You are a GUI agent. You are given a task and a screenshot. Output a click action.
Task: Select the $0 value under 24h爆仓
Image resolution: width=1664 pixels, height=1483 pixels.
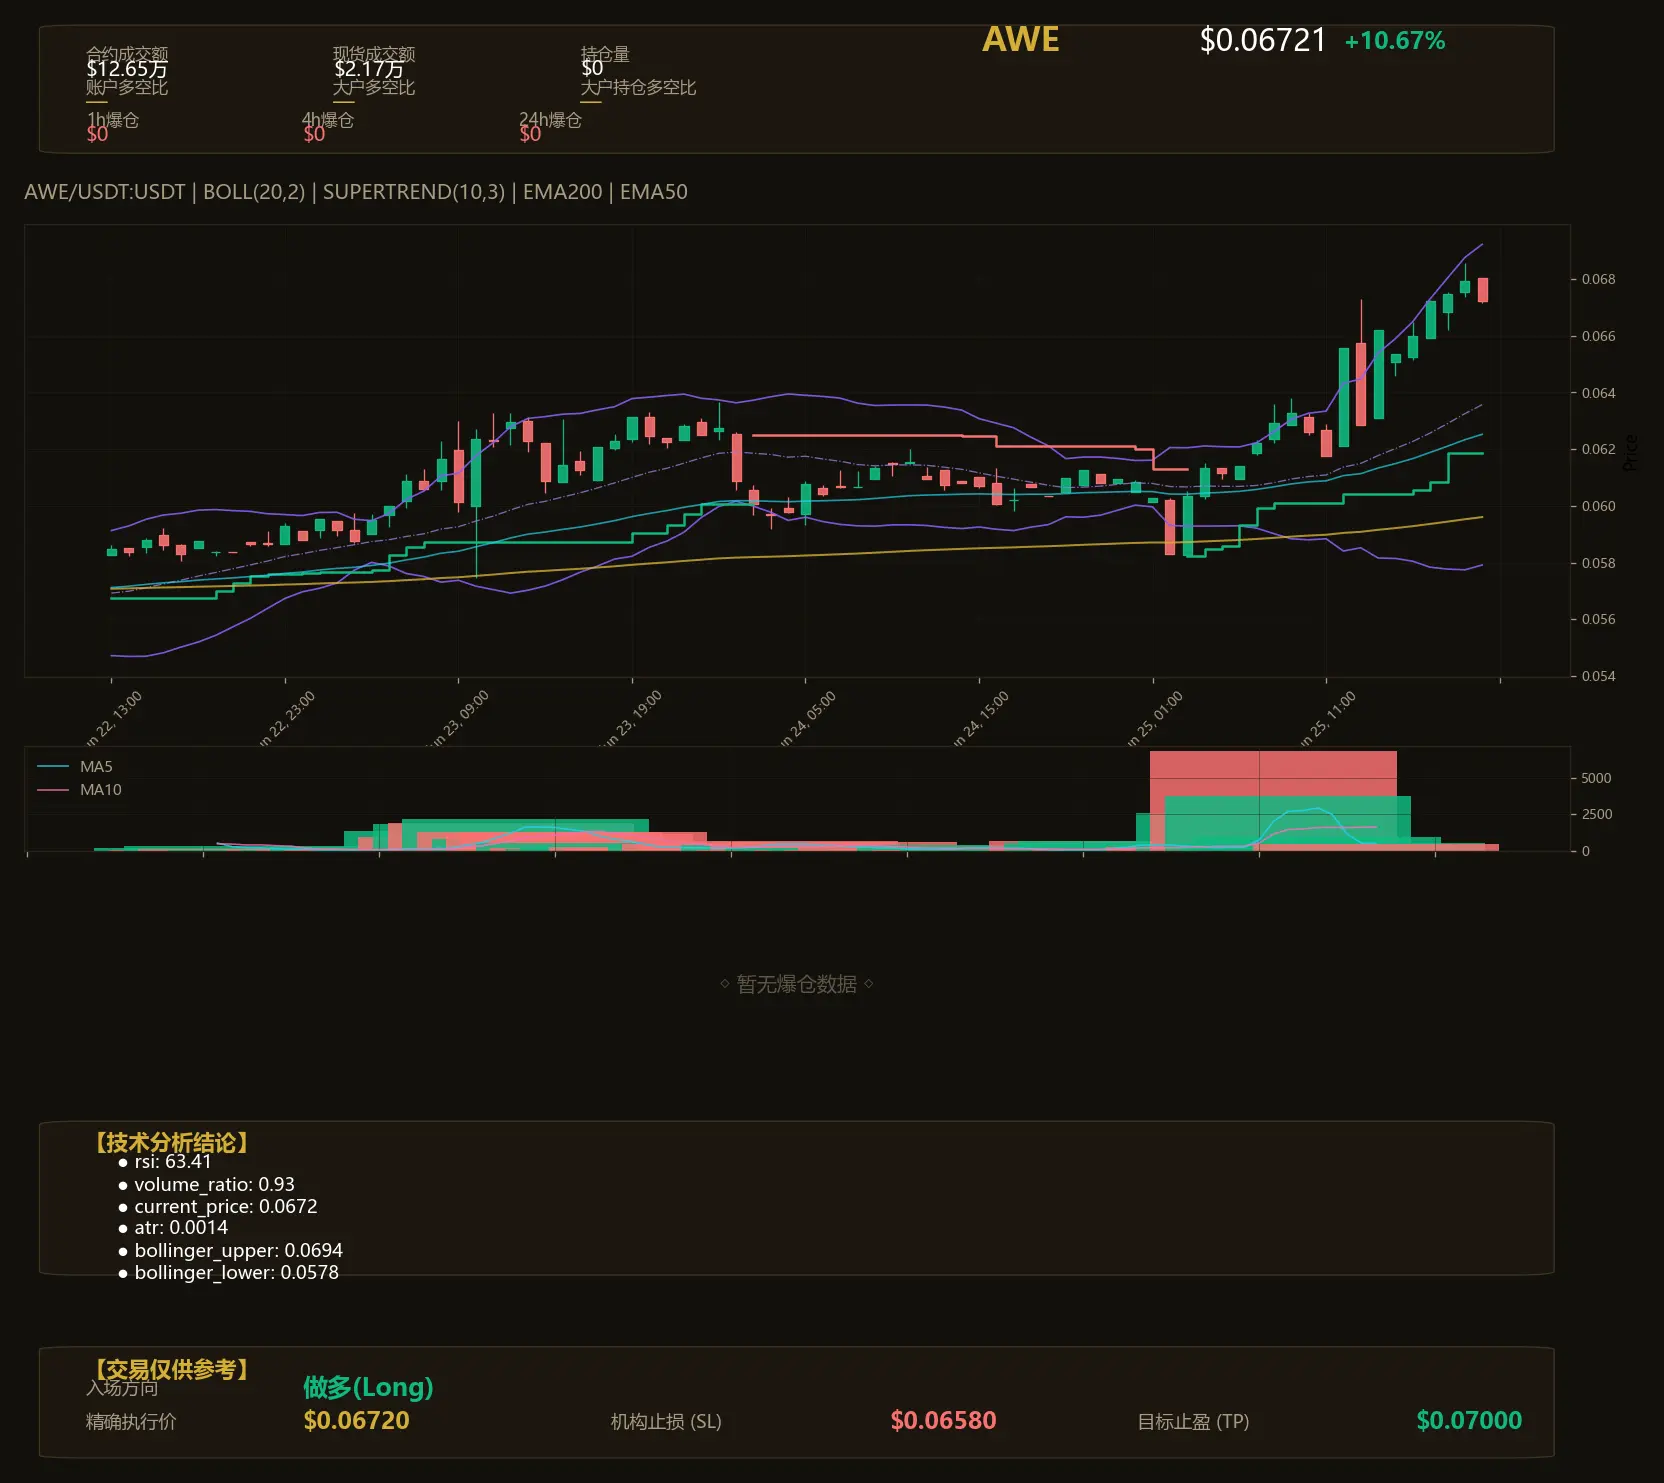pos(530,134)
